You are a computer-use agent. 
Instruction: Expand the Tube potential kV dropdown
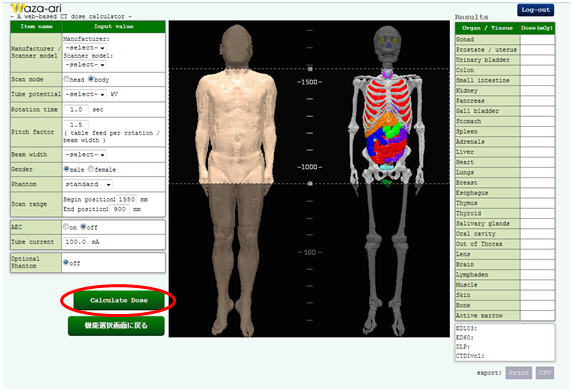coord(85,94)
